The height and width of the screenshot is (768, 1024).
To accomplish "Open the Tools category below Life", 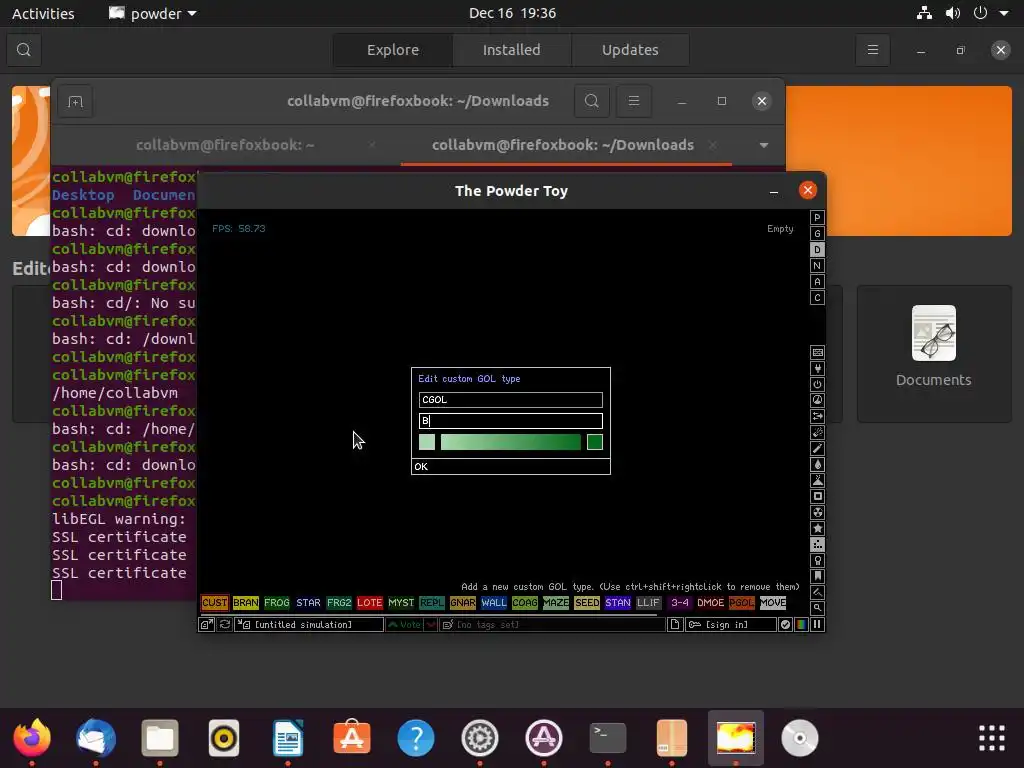I will [x=817, y=560].
